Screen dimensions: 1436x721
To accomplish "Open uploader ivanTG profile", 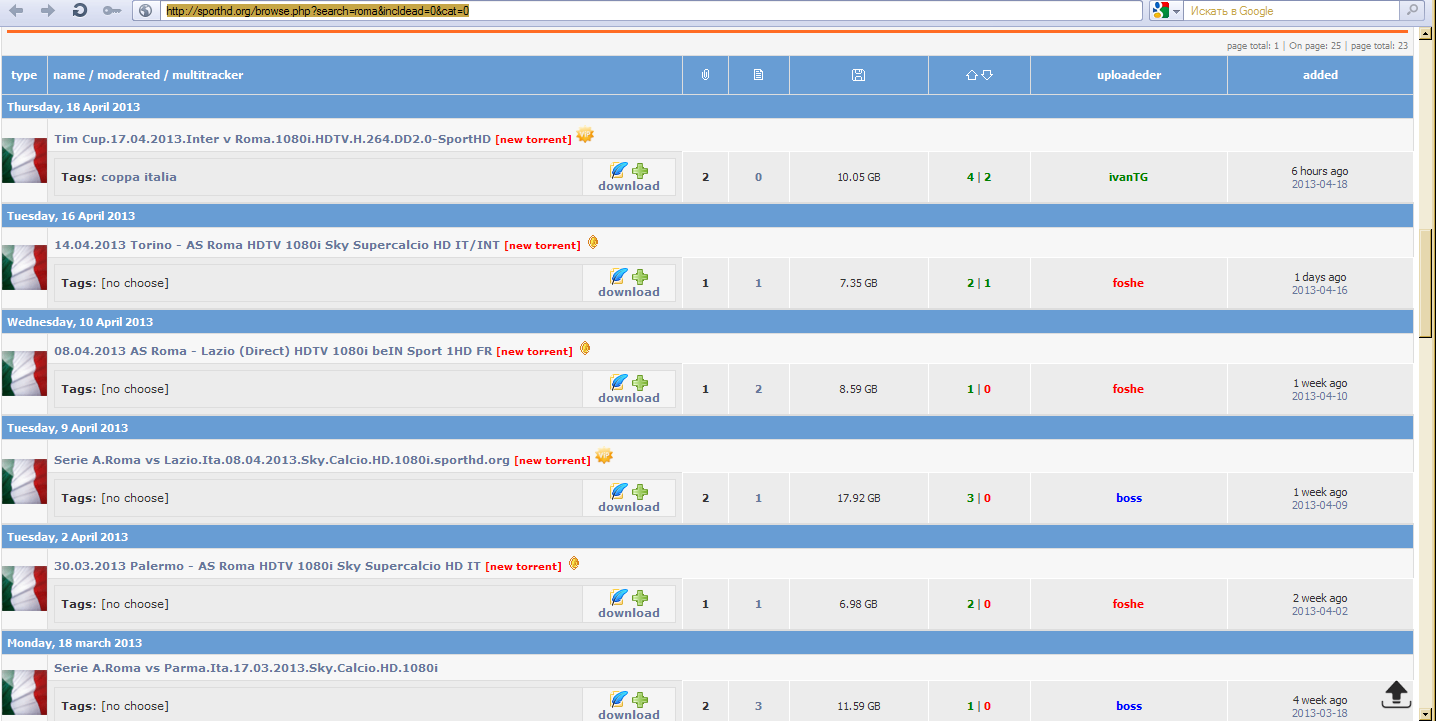I will pos(1129,177).
